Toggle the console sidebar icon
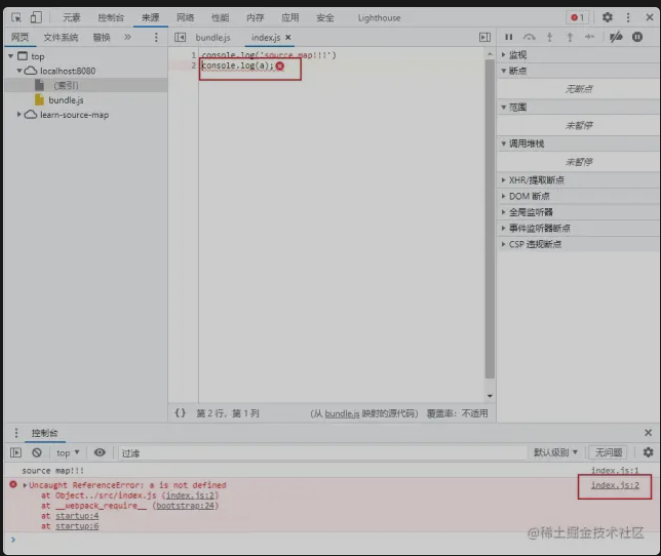The image size is (661, 556). click(16, 452)
